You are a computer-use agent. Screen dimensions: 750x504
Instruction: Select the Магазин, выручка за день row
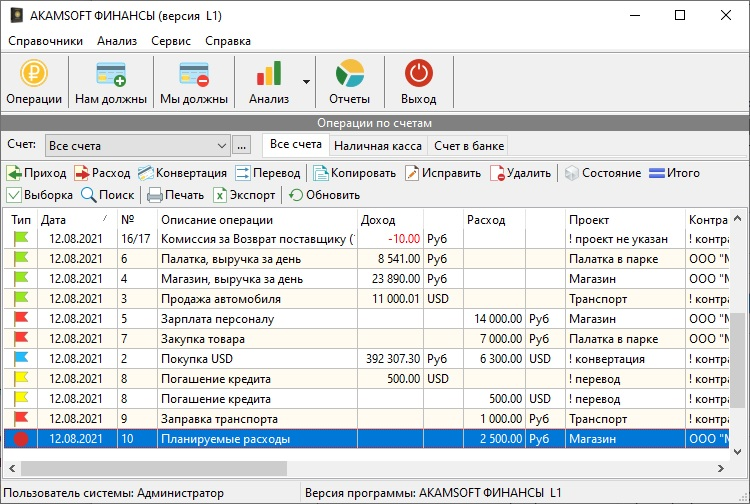(366, 279)
